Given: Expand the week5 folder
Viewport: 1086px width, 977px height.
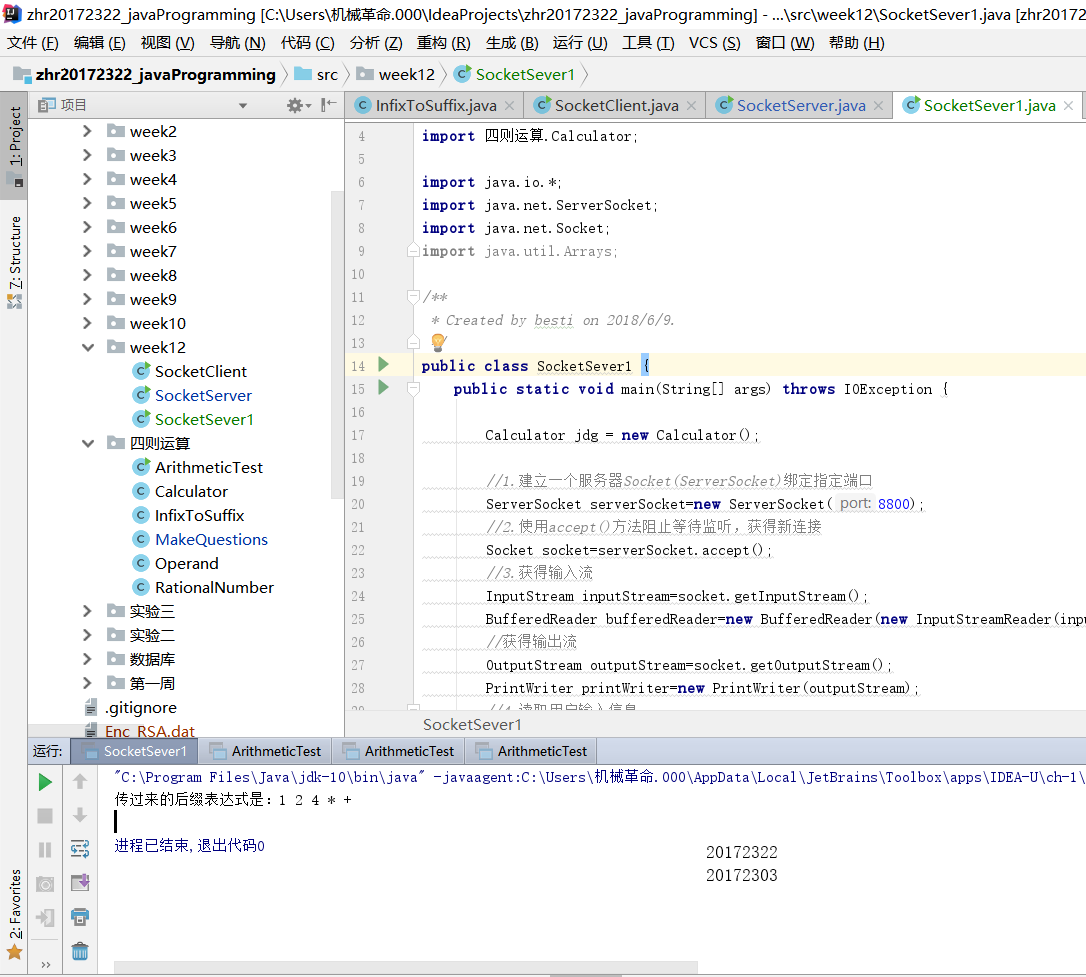Looking at the screenshot, I should click(x=87, y=203).
